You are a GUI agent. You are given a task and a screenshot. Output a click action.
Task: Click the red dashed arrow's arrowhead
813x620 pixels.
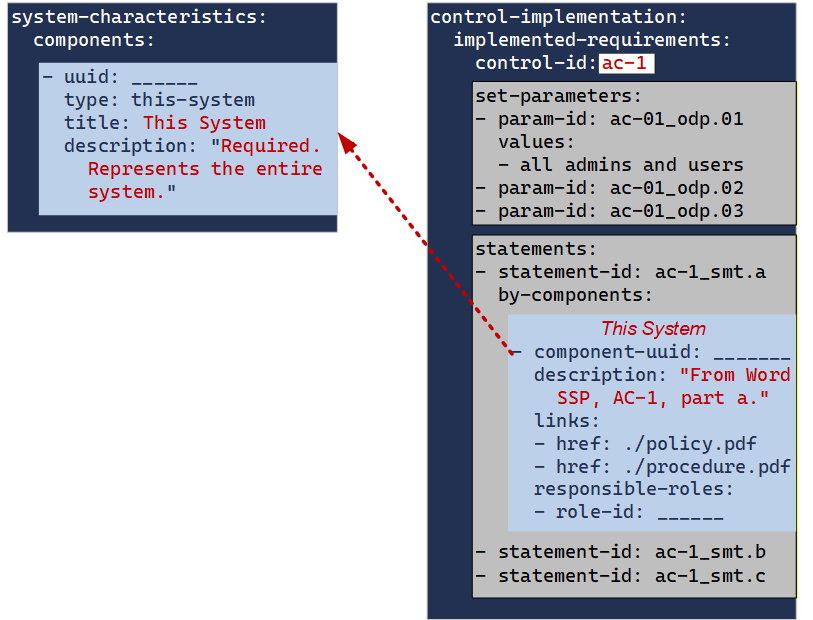(x=346, y=142)
